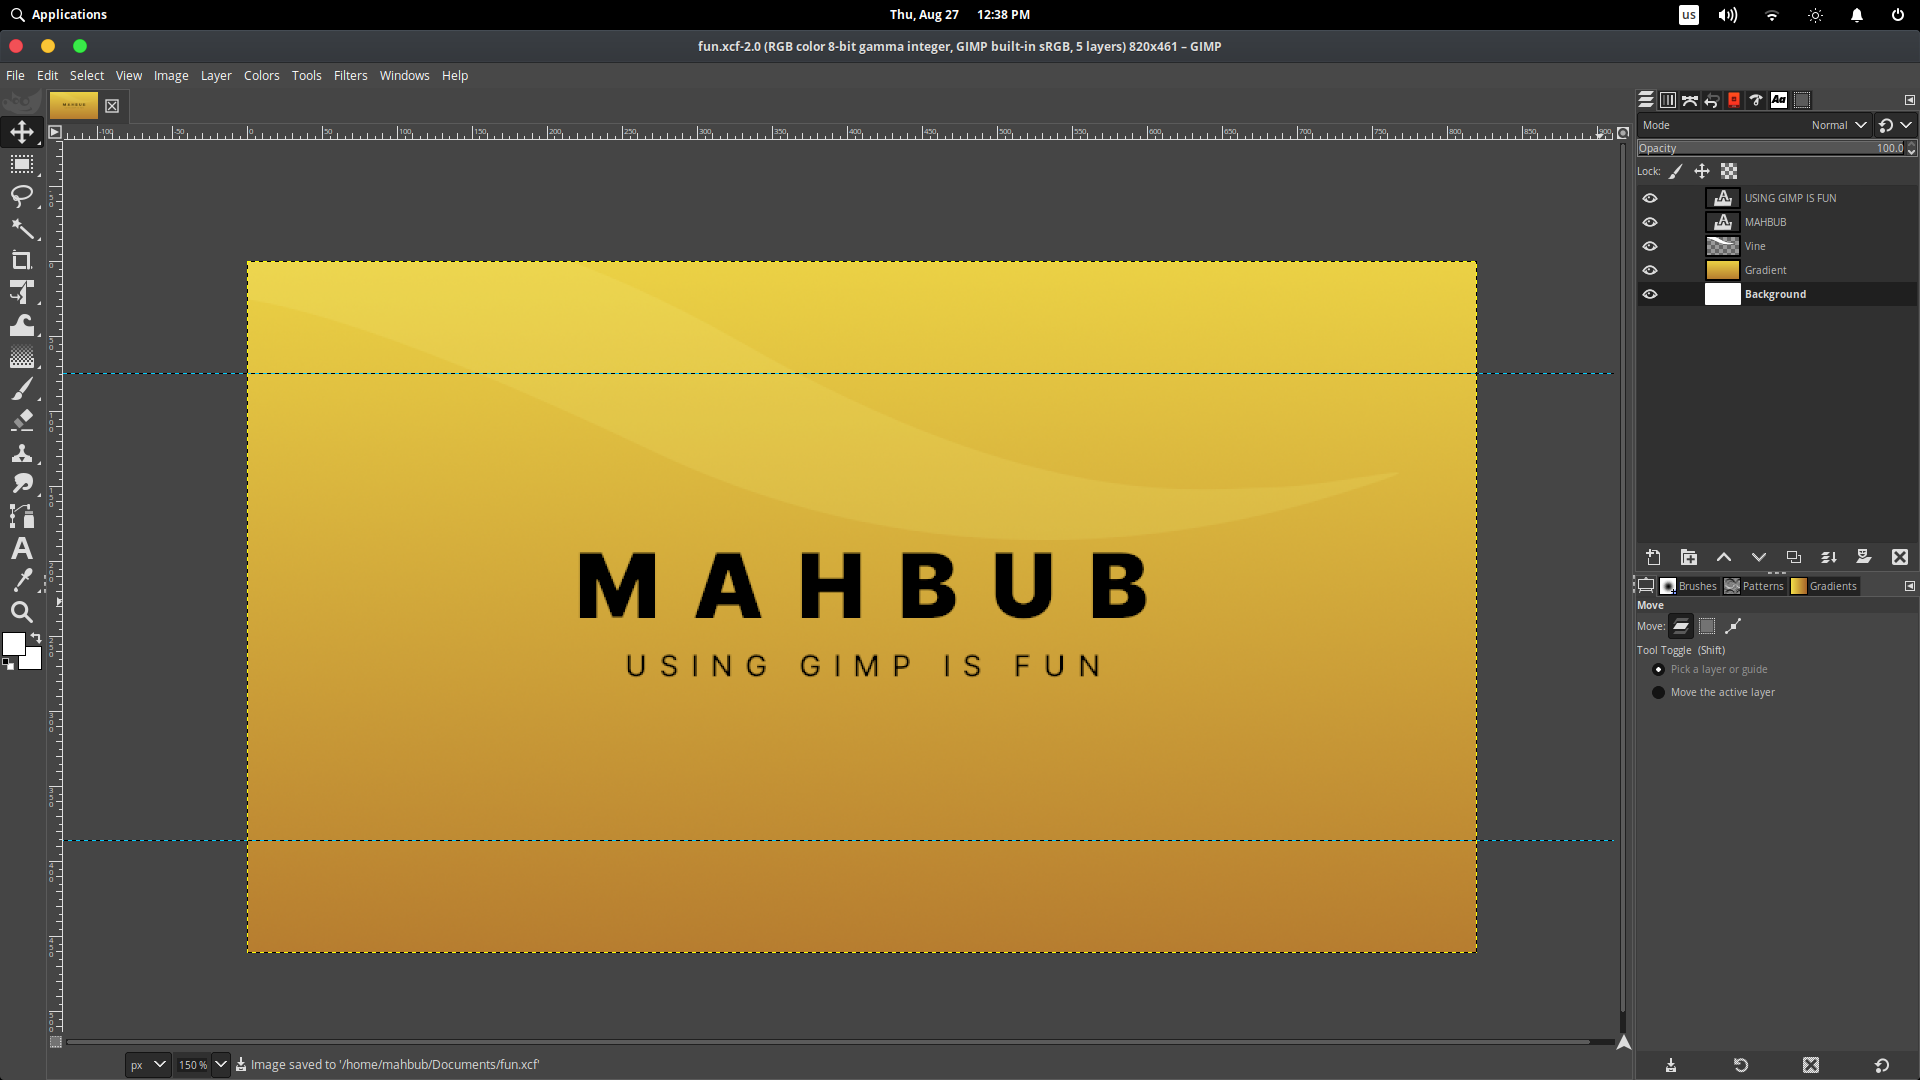Create a new layer group
The width and height of the screenshot is (1920, 1080).
[x=1689, y=557]
